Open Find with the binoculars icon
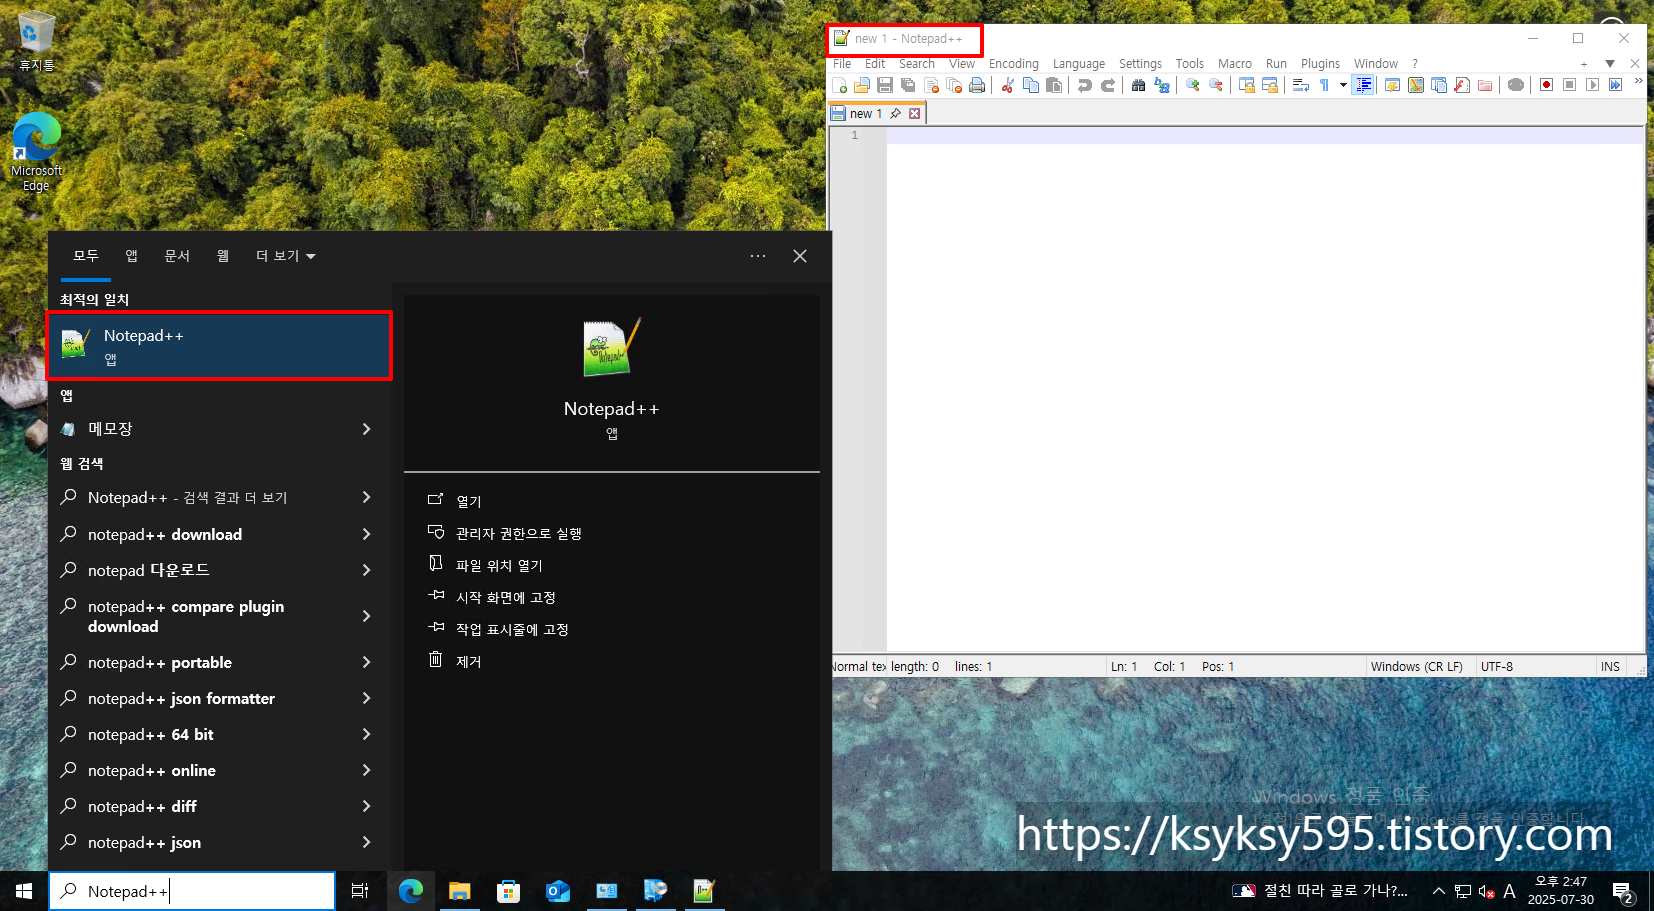1654x911 pixels. coord(1139,85)
